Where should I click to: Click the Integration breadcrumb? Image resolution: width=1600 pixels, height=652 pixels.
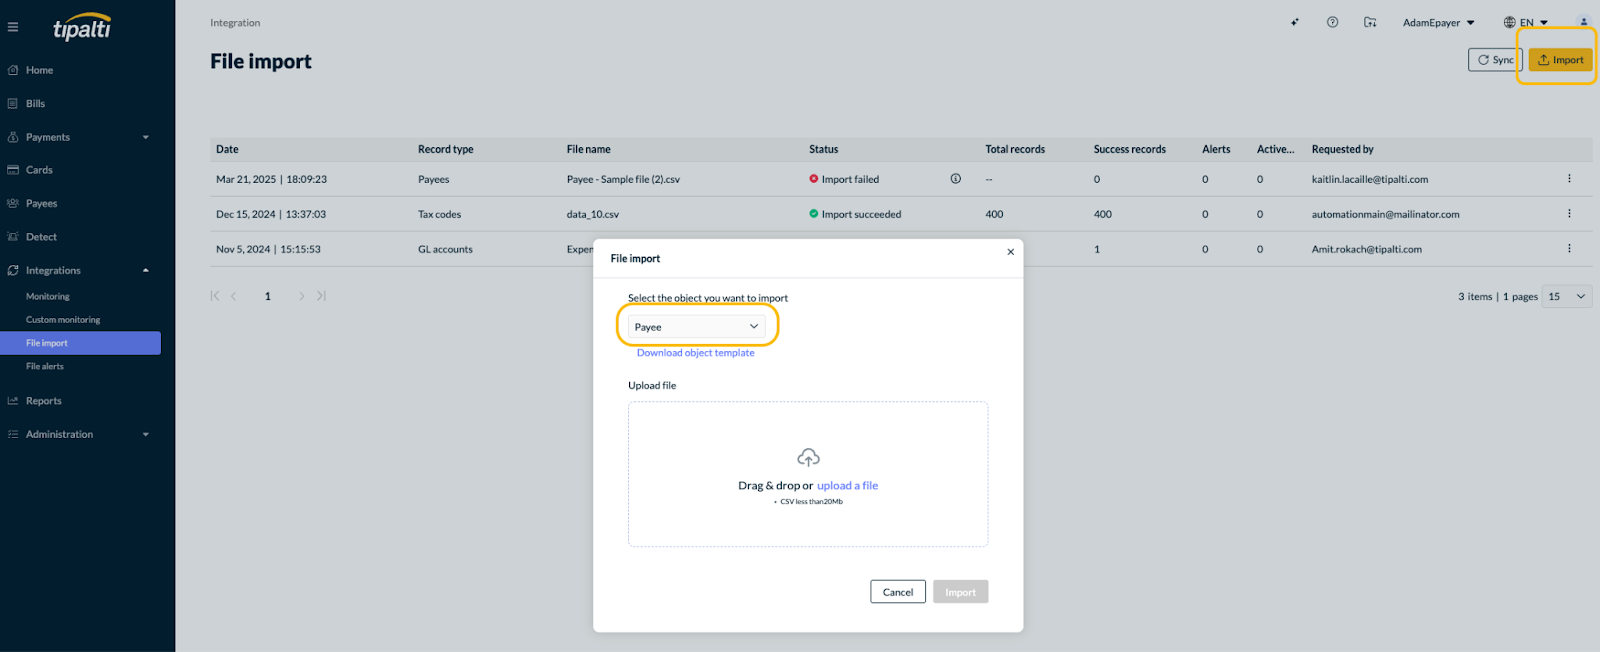235,23
